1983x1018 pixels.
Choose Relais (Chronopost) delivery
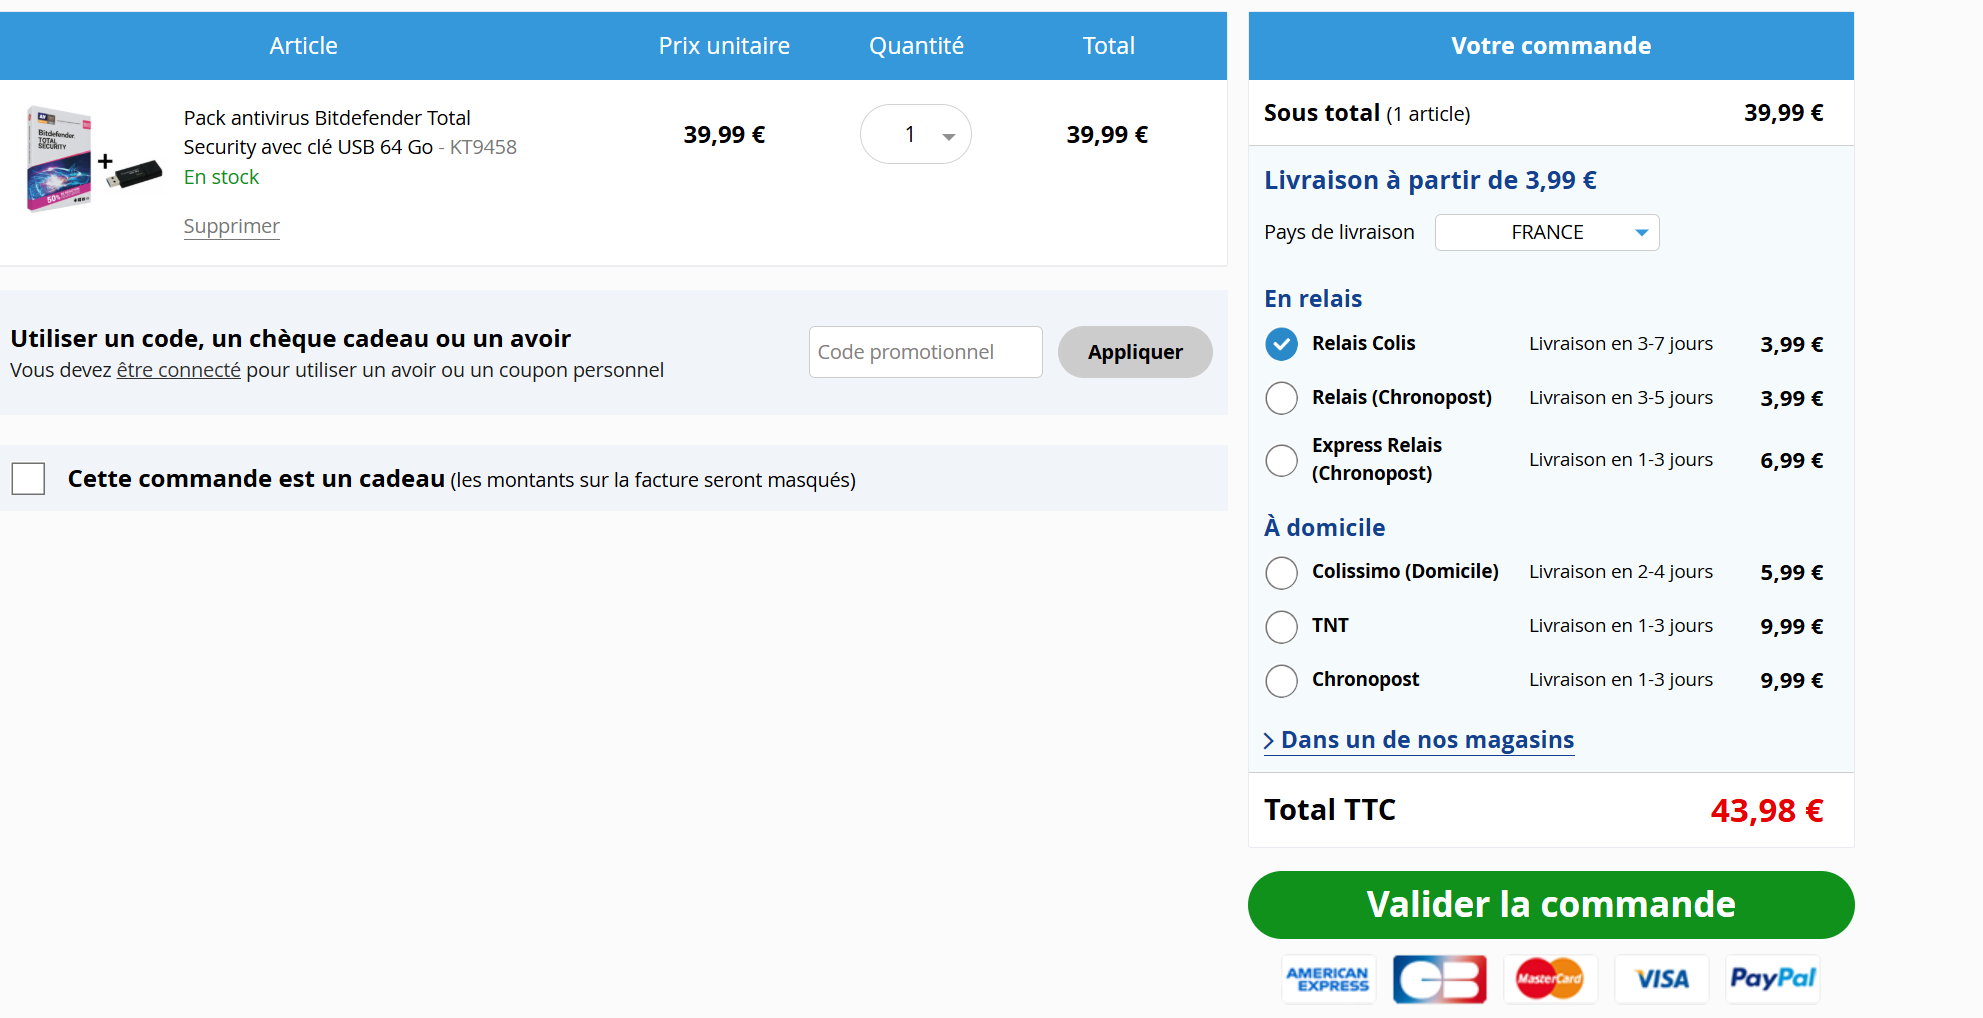point(1281,398)
